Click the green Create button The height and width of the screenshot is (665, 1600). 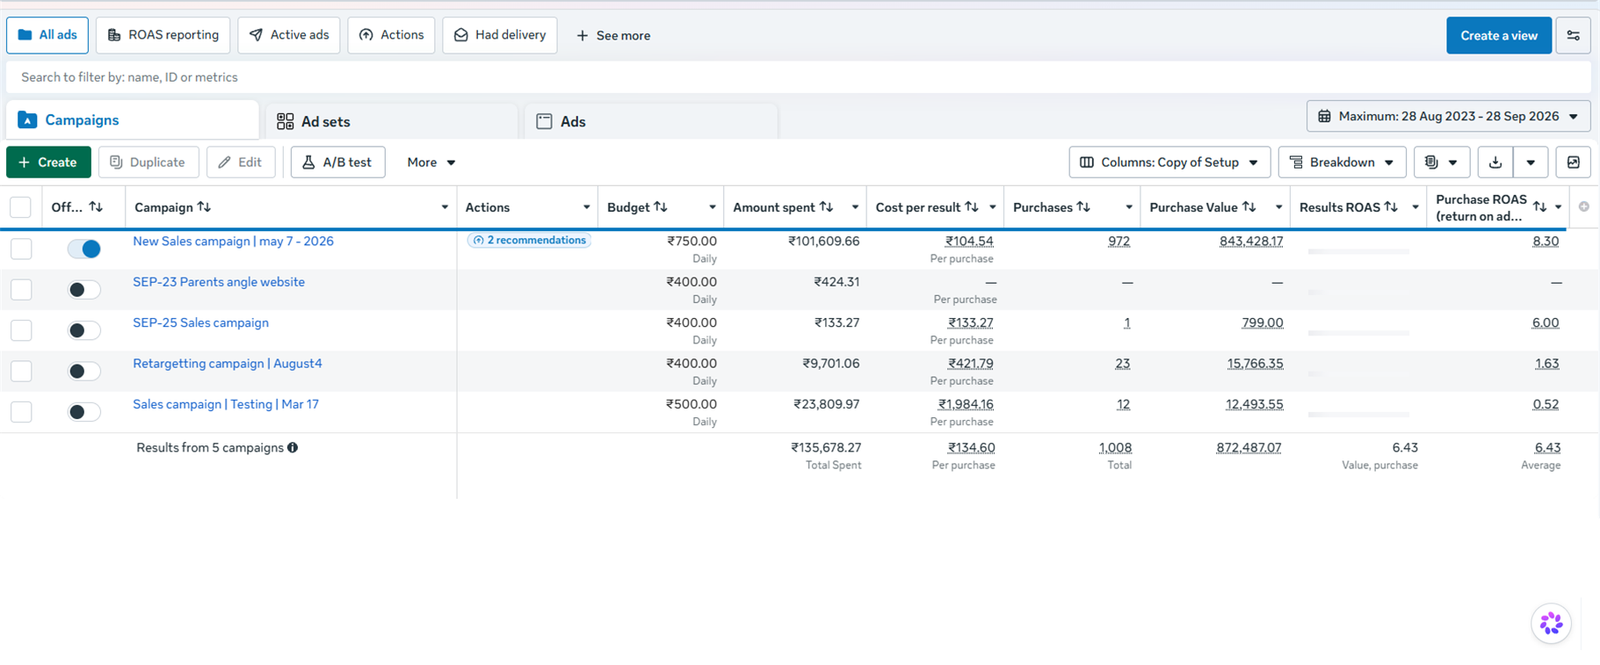48,162
